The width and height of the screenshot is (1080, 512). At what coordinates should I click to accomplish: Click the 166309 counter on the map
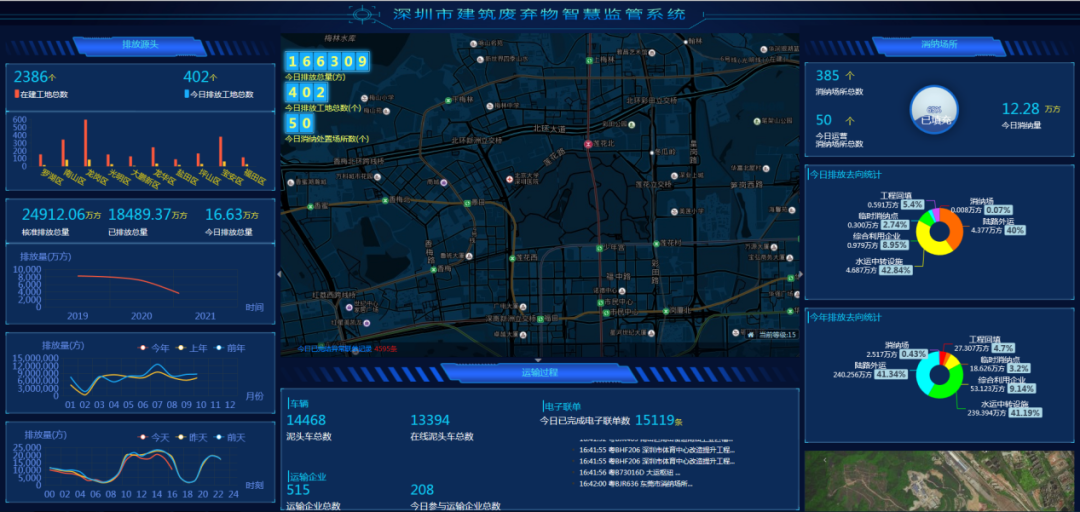(327, 62)
